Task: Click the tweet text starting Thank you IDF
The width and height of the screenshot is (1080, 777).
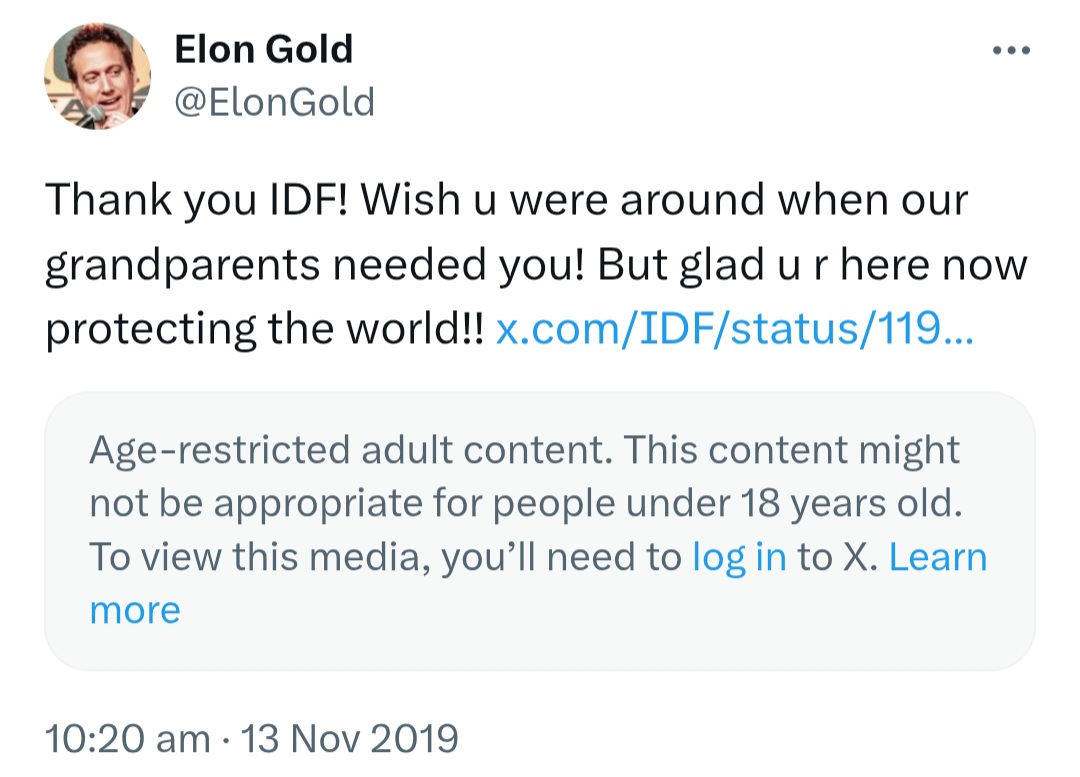Action: click(536, 265)
